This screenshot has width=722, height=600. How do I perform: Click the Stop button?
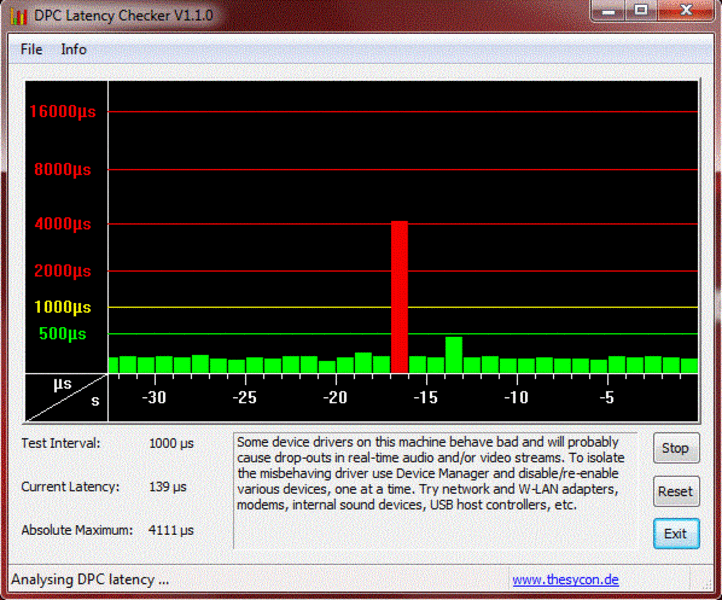click(x=676, y=448)
